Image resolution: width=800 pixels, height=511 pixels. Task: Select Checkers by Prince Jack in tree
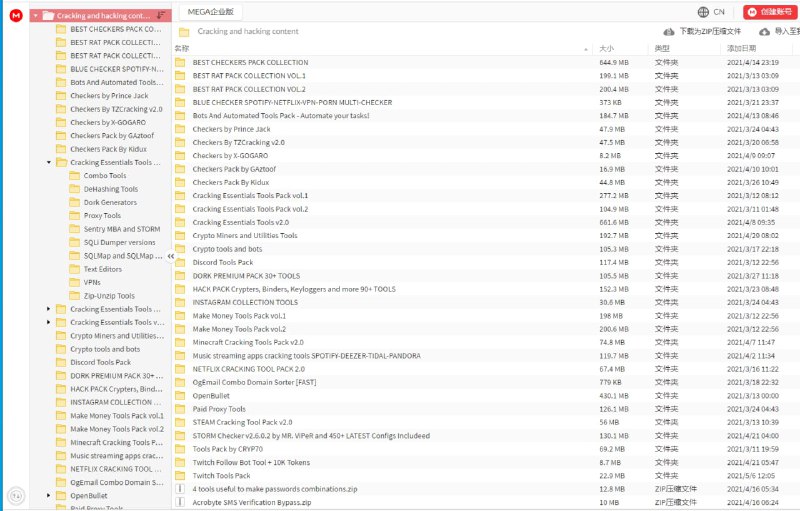coord(109,95)
